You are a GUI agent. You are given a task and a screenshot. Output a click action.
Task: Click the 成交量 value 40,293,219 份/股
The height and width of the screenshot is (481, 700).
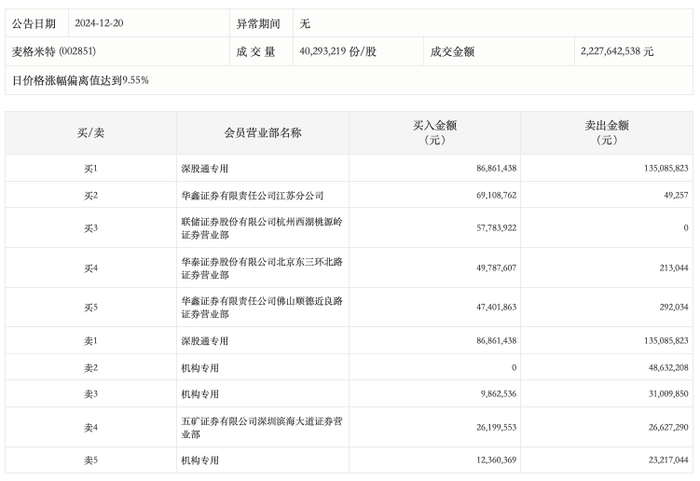(338, 51)
